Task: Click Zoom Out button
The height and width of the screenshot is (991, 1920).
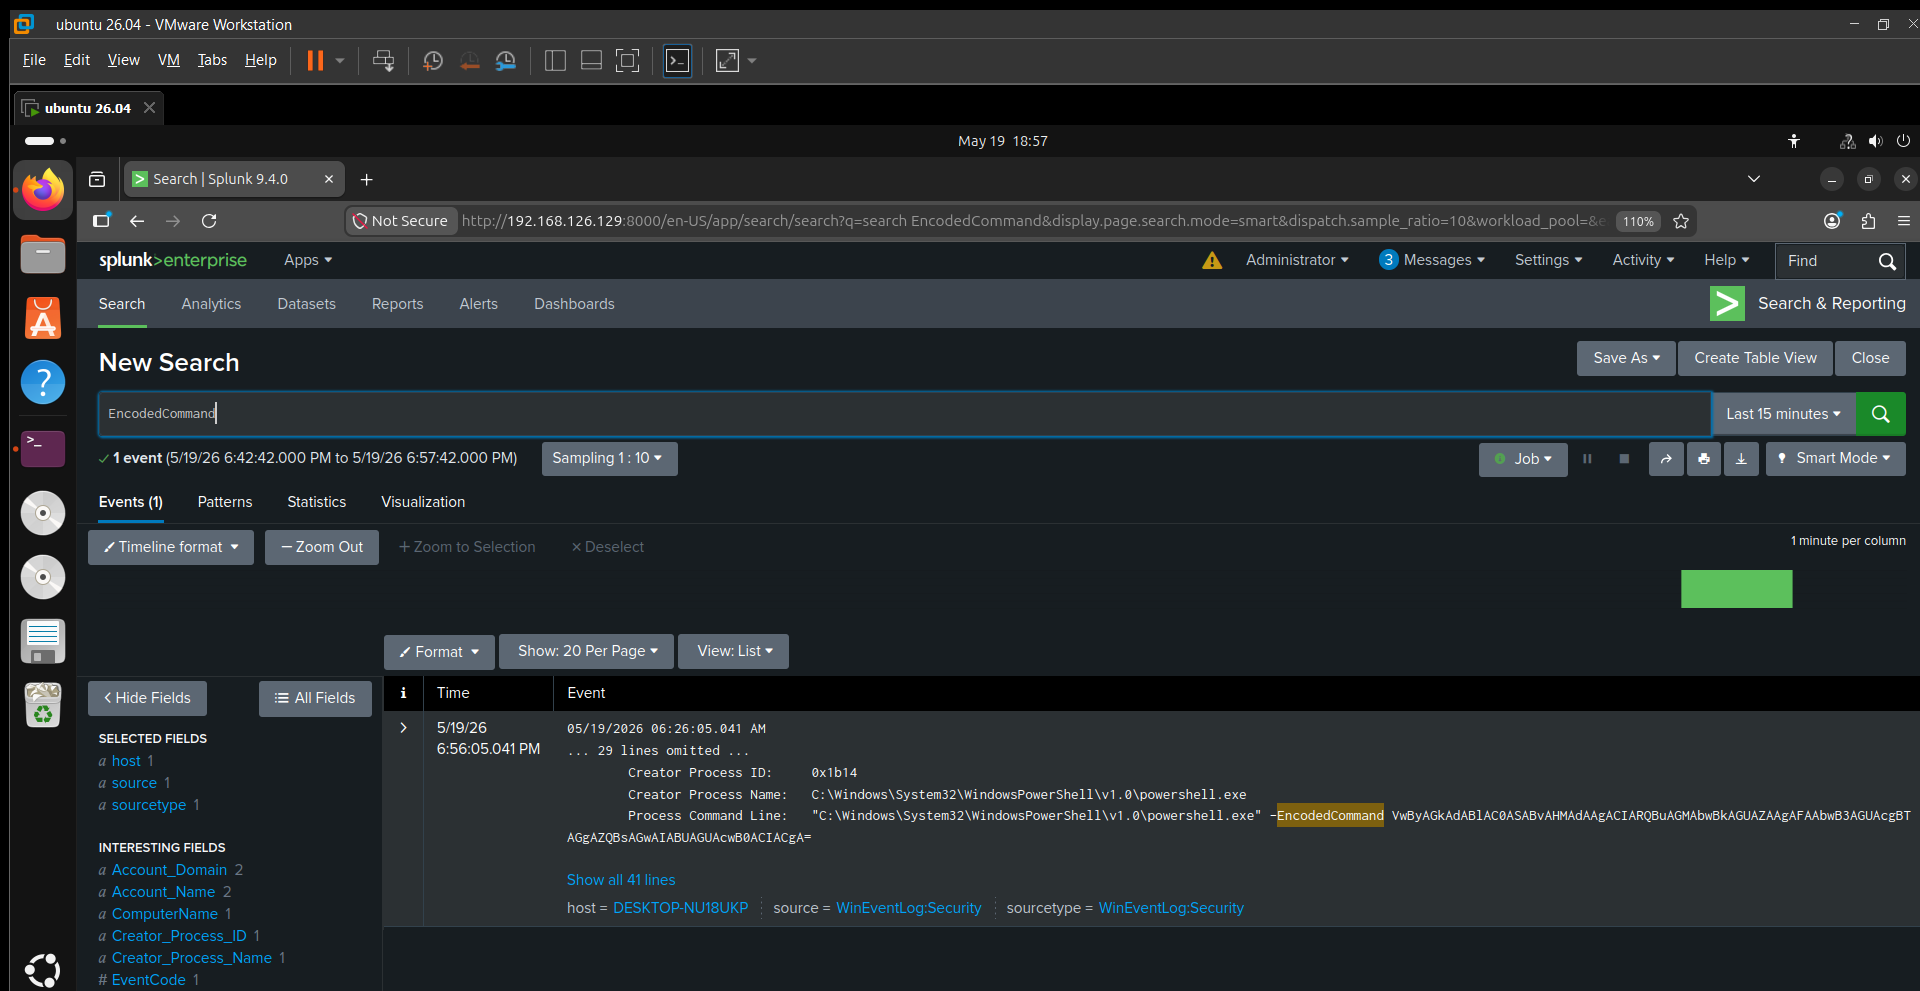Action: tap(322, 547)
